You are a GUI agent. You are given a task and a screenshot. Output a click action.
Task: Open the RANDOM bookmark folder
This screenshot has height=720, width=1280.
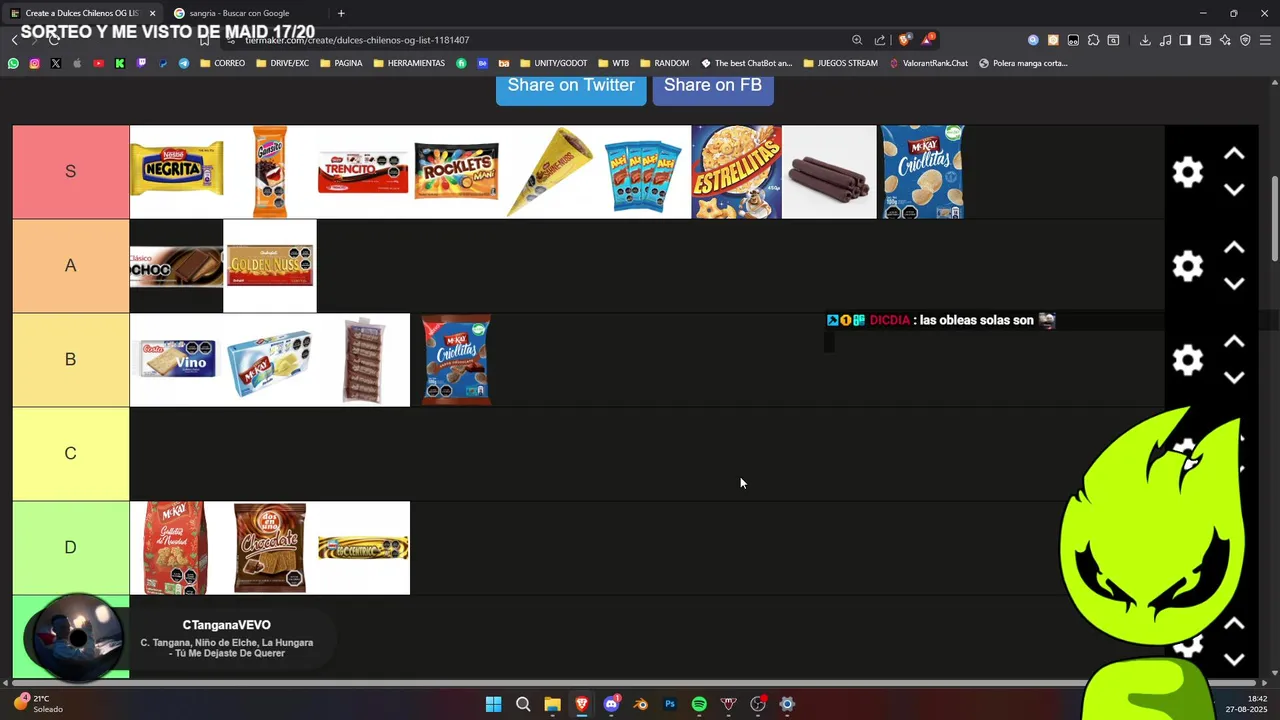(664, 63)
